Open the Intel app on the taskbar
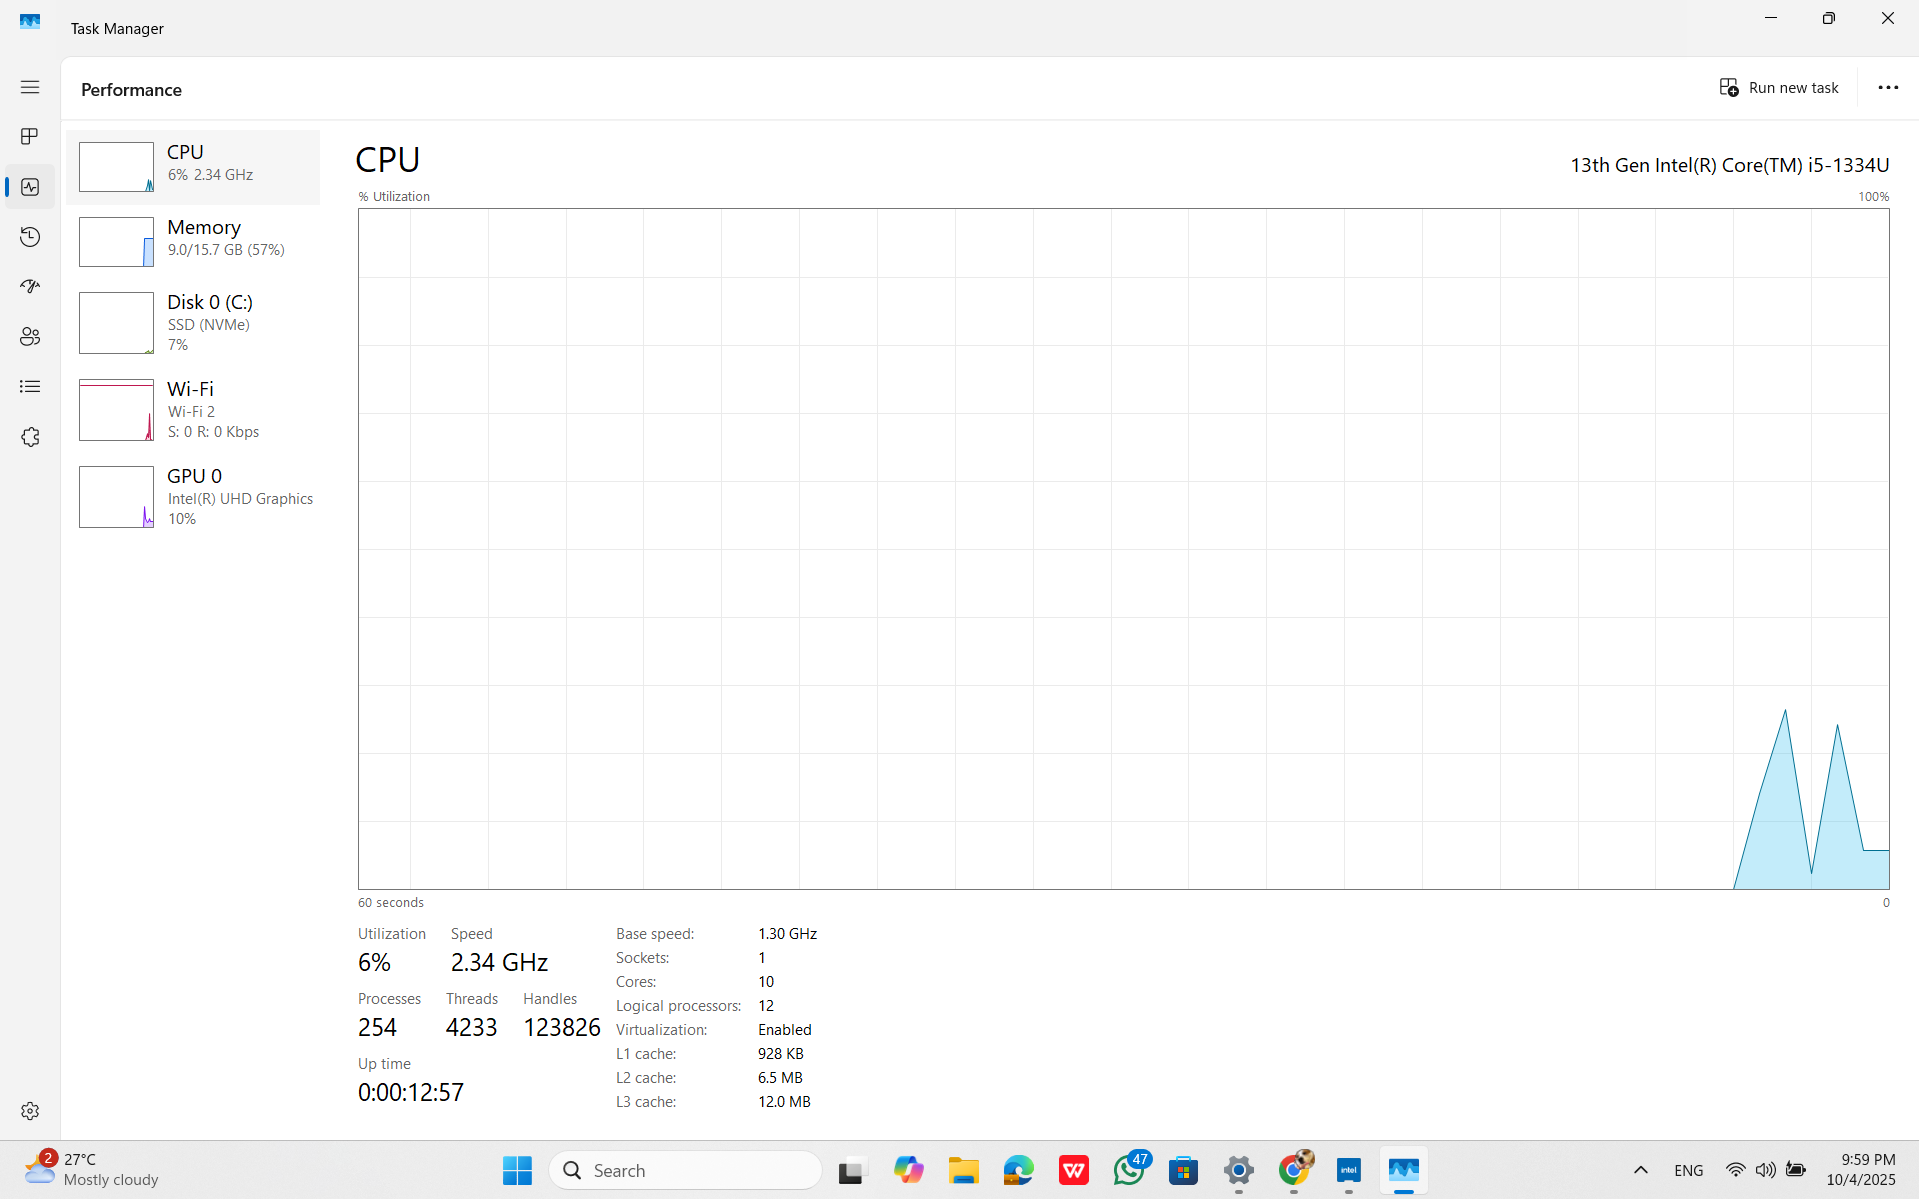 pyautogui.click(x=1349, y=1170)
